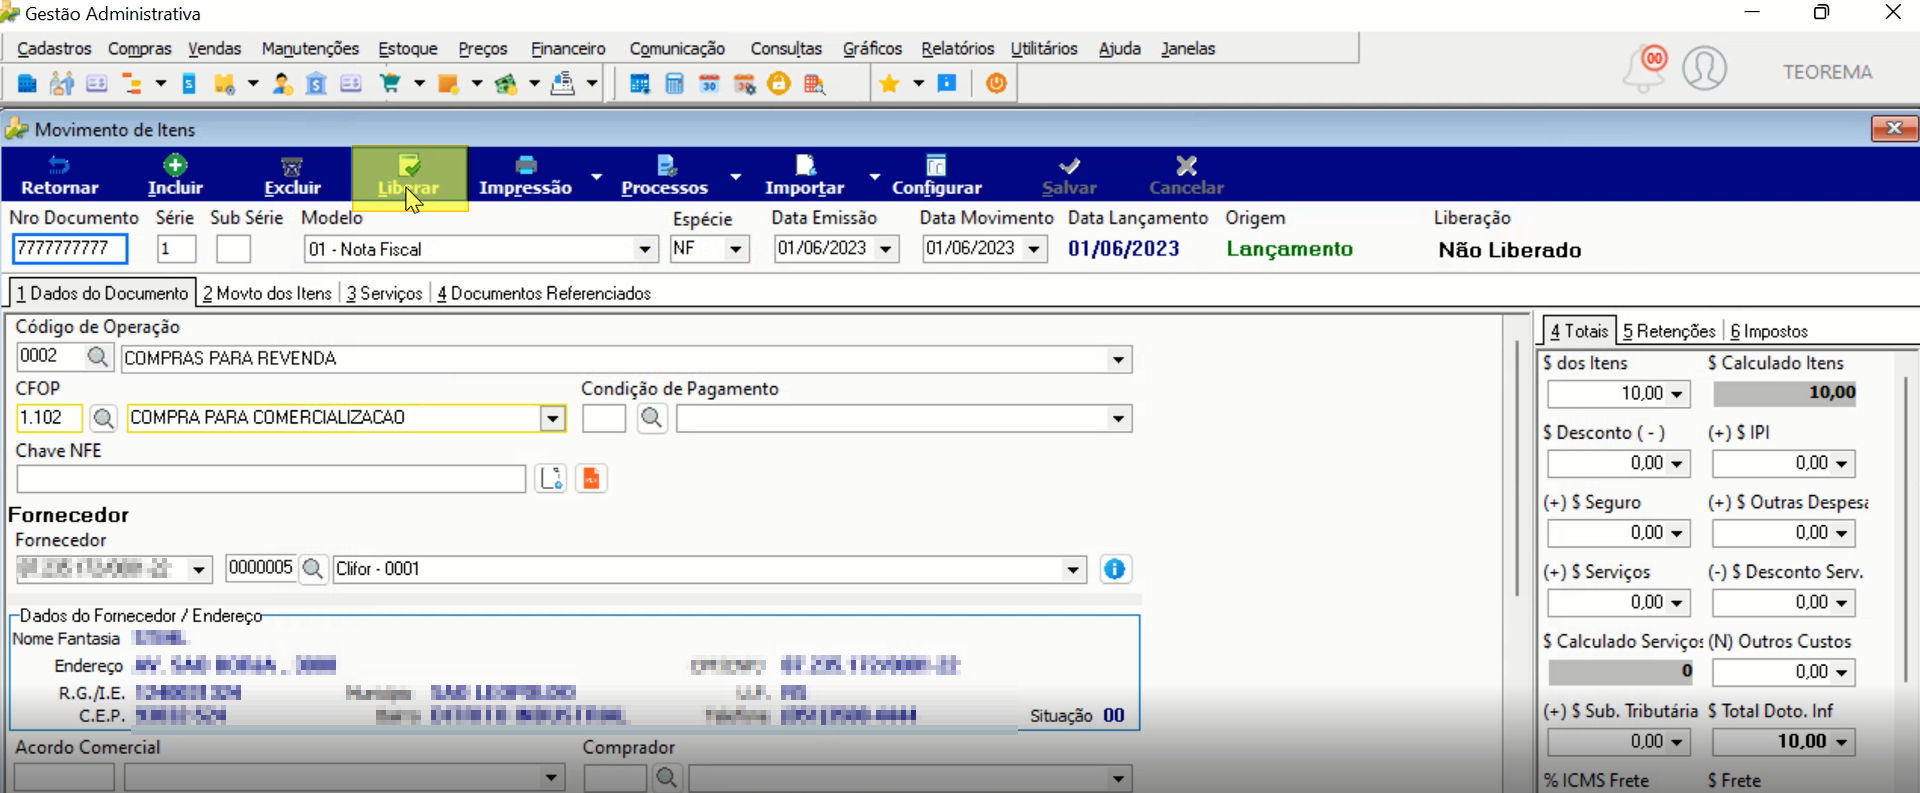Open the Data Emissão date dropdown

886,249
